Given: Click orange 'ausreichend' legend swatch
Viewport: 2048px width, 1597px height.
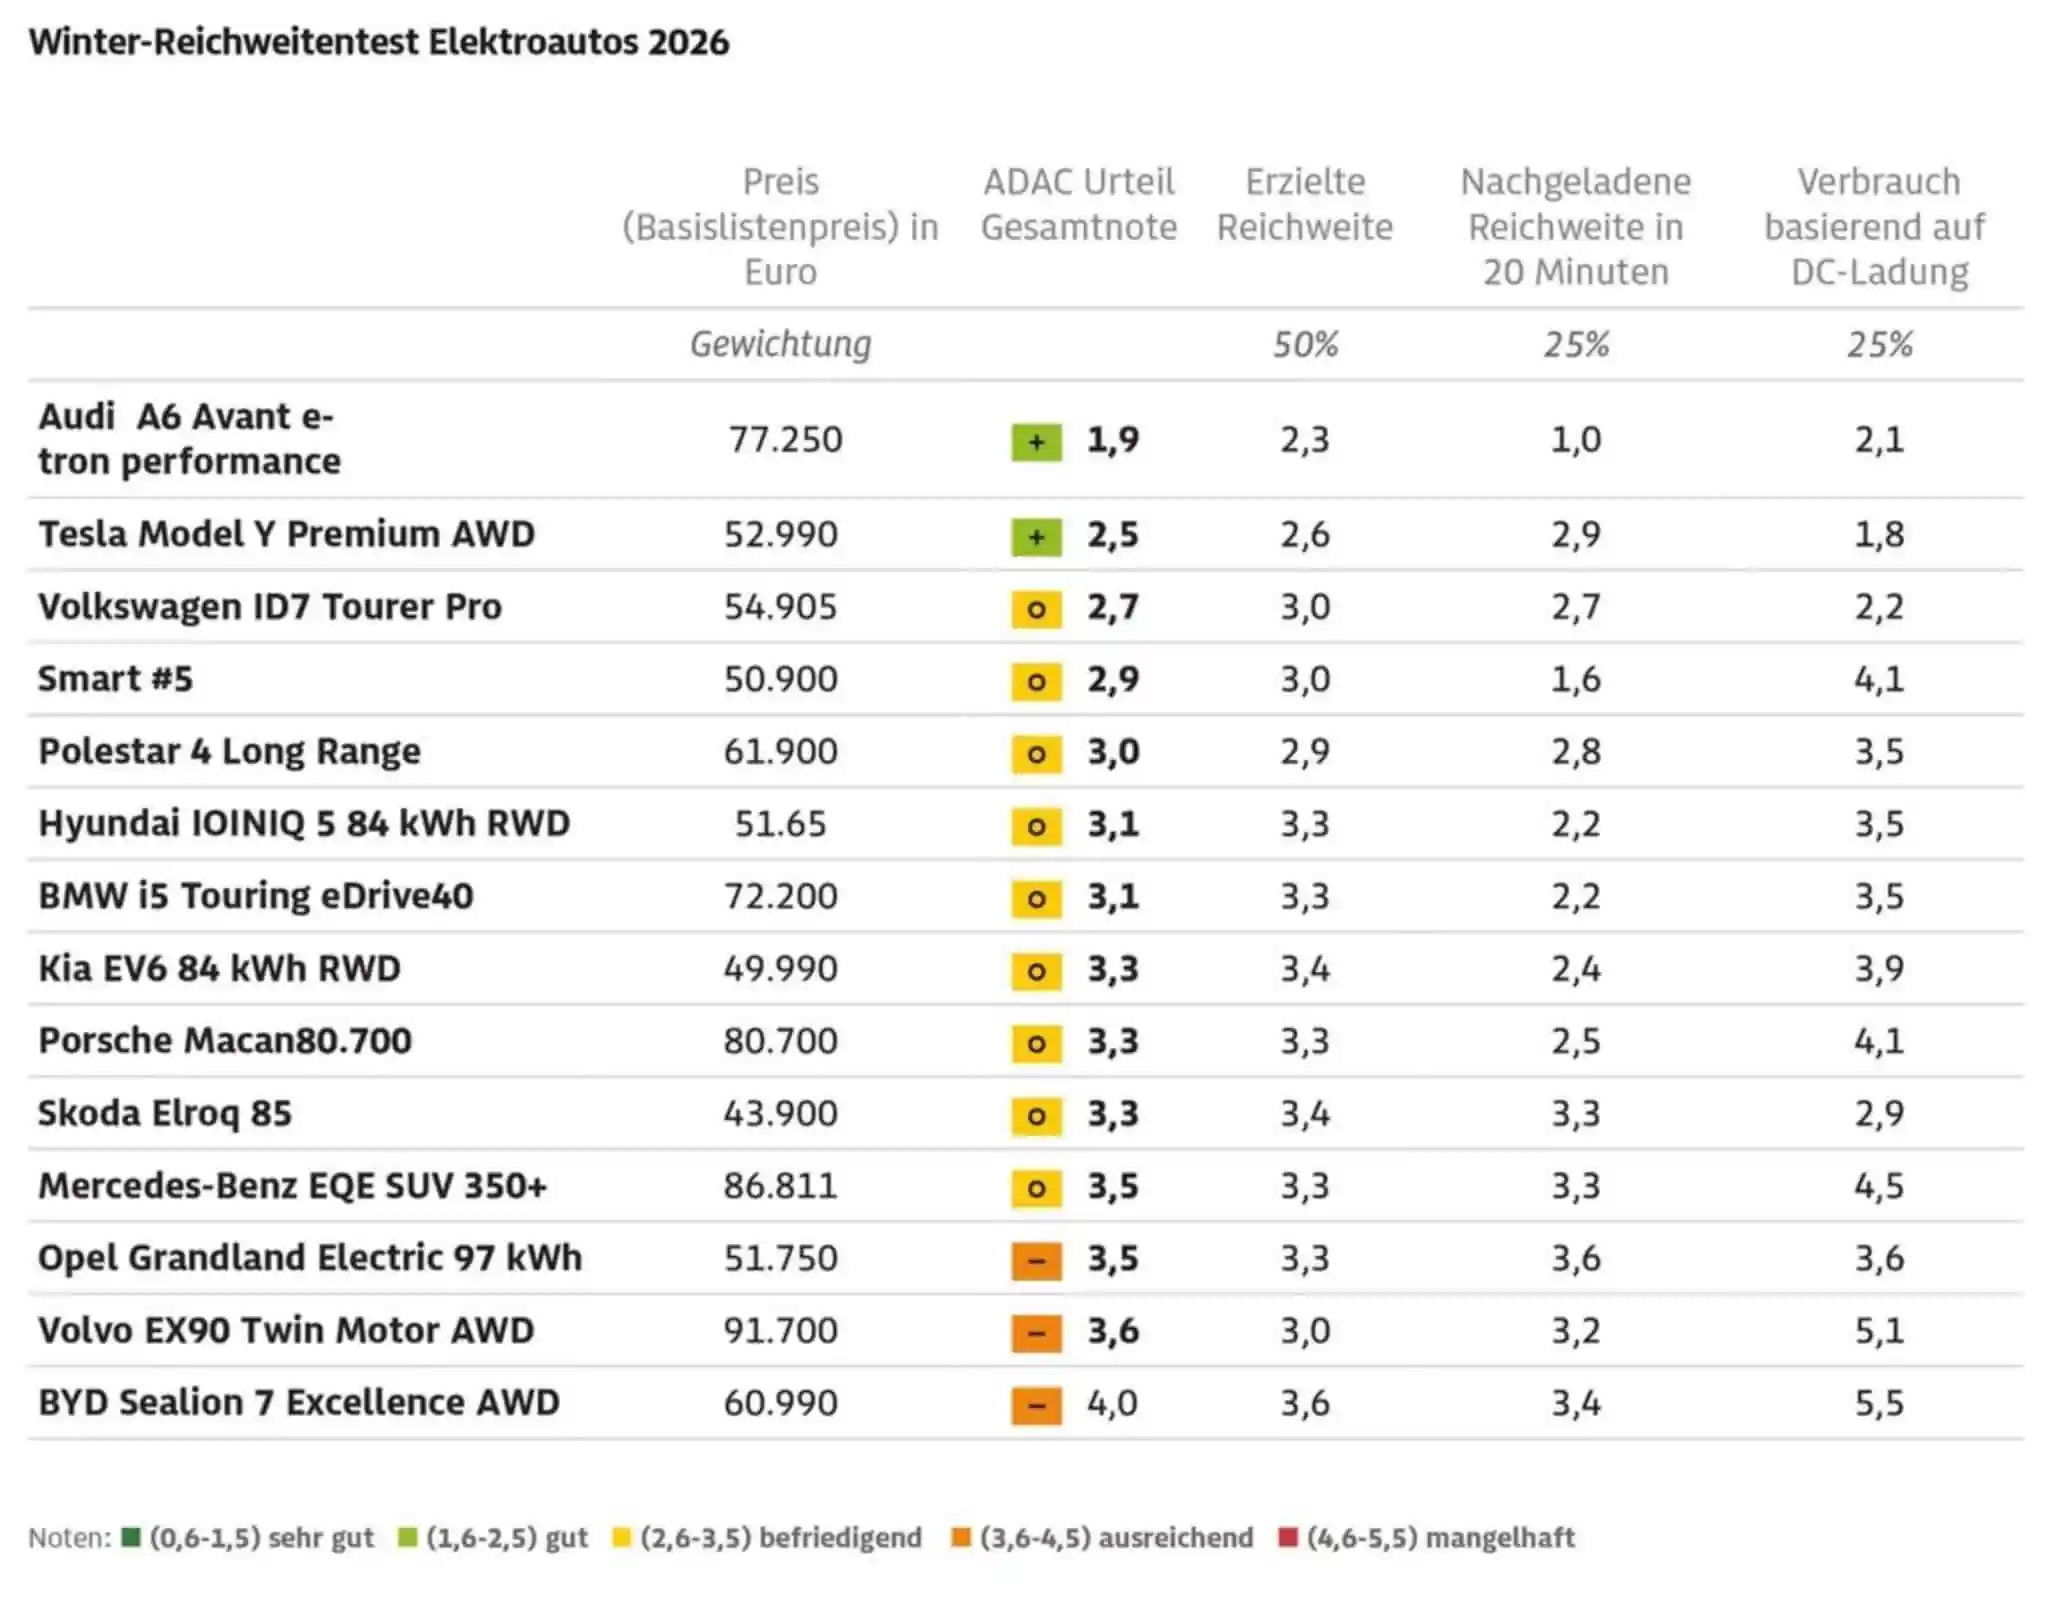Looking at the screenshot, I should pyautogui.click(x=961, y=1537).
